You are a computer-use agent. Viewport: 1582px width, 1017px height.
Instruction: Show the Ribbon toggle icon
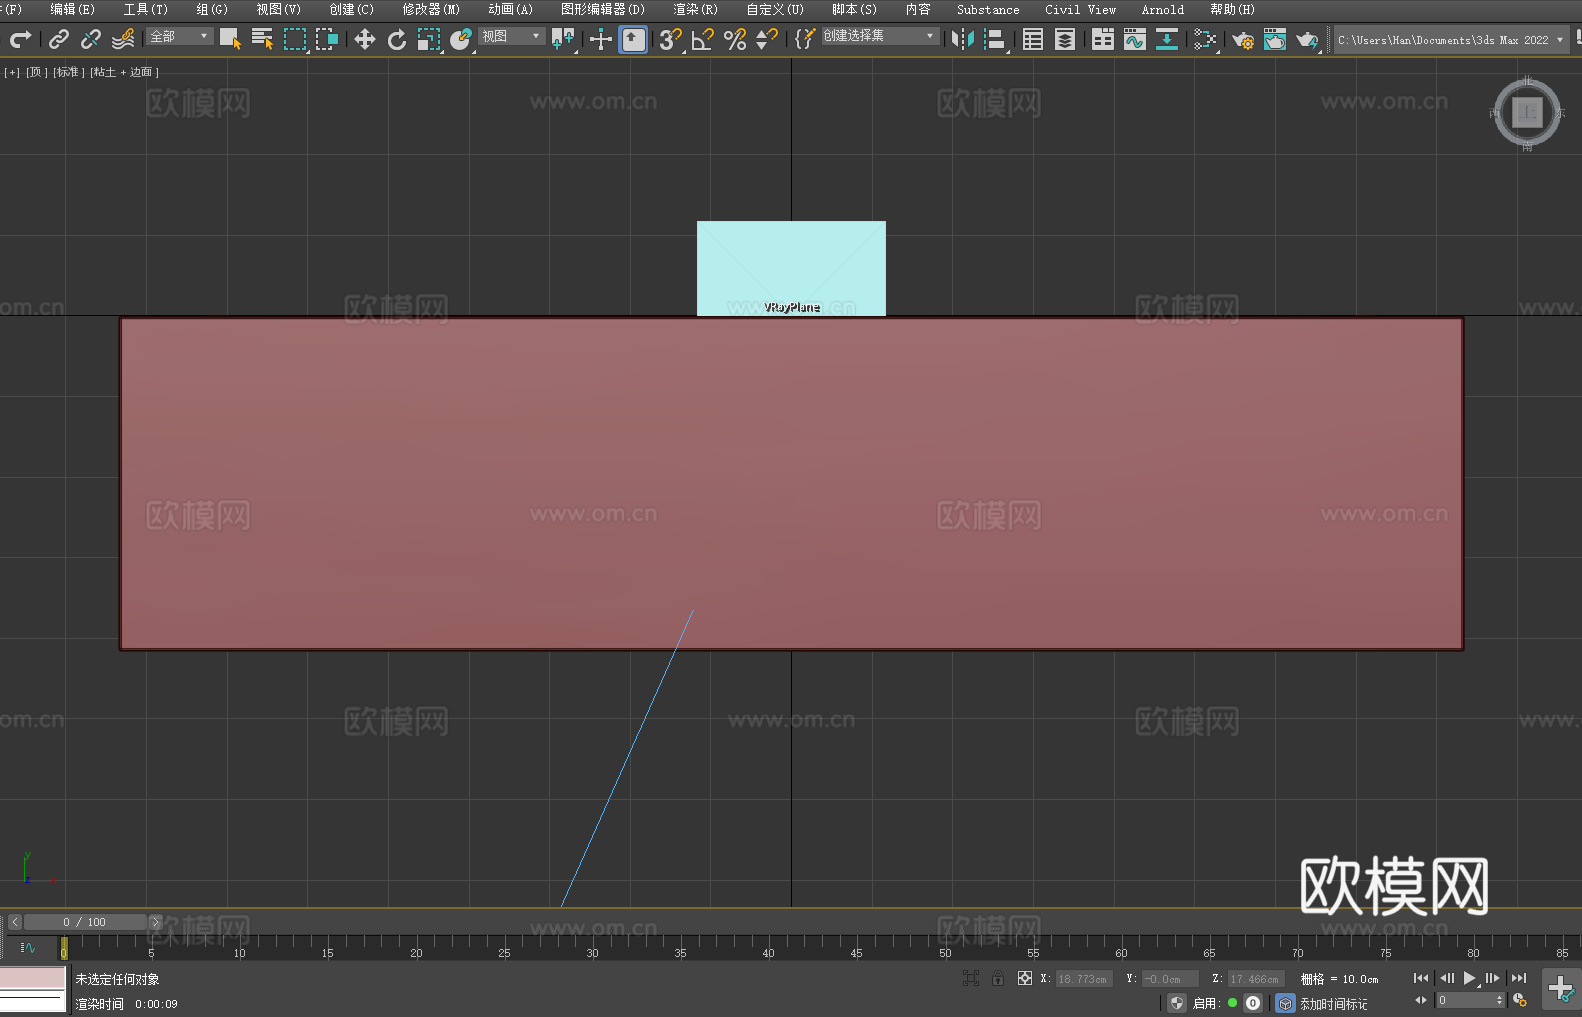tap(1103, 39)
